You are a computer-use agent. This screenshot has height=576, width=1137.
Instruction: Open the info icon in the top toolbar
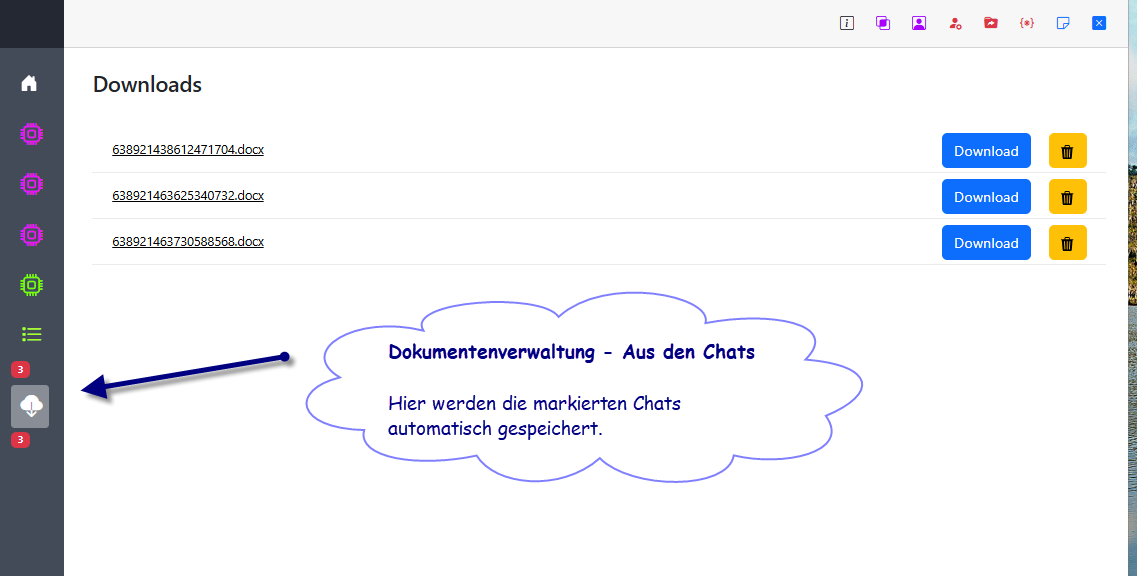(847, 22)
